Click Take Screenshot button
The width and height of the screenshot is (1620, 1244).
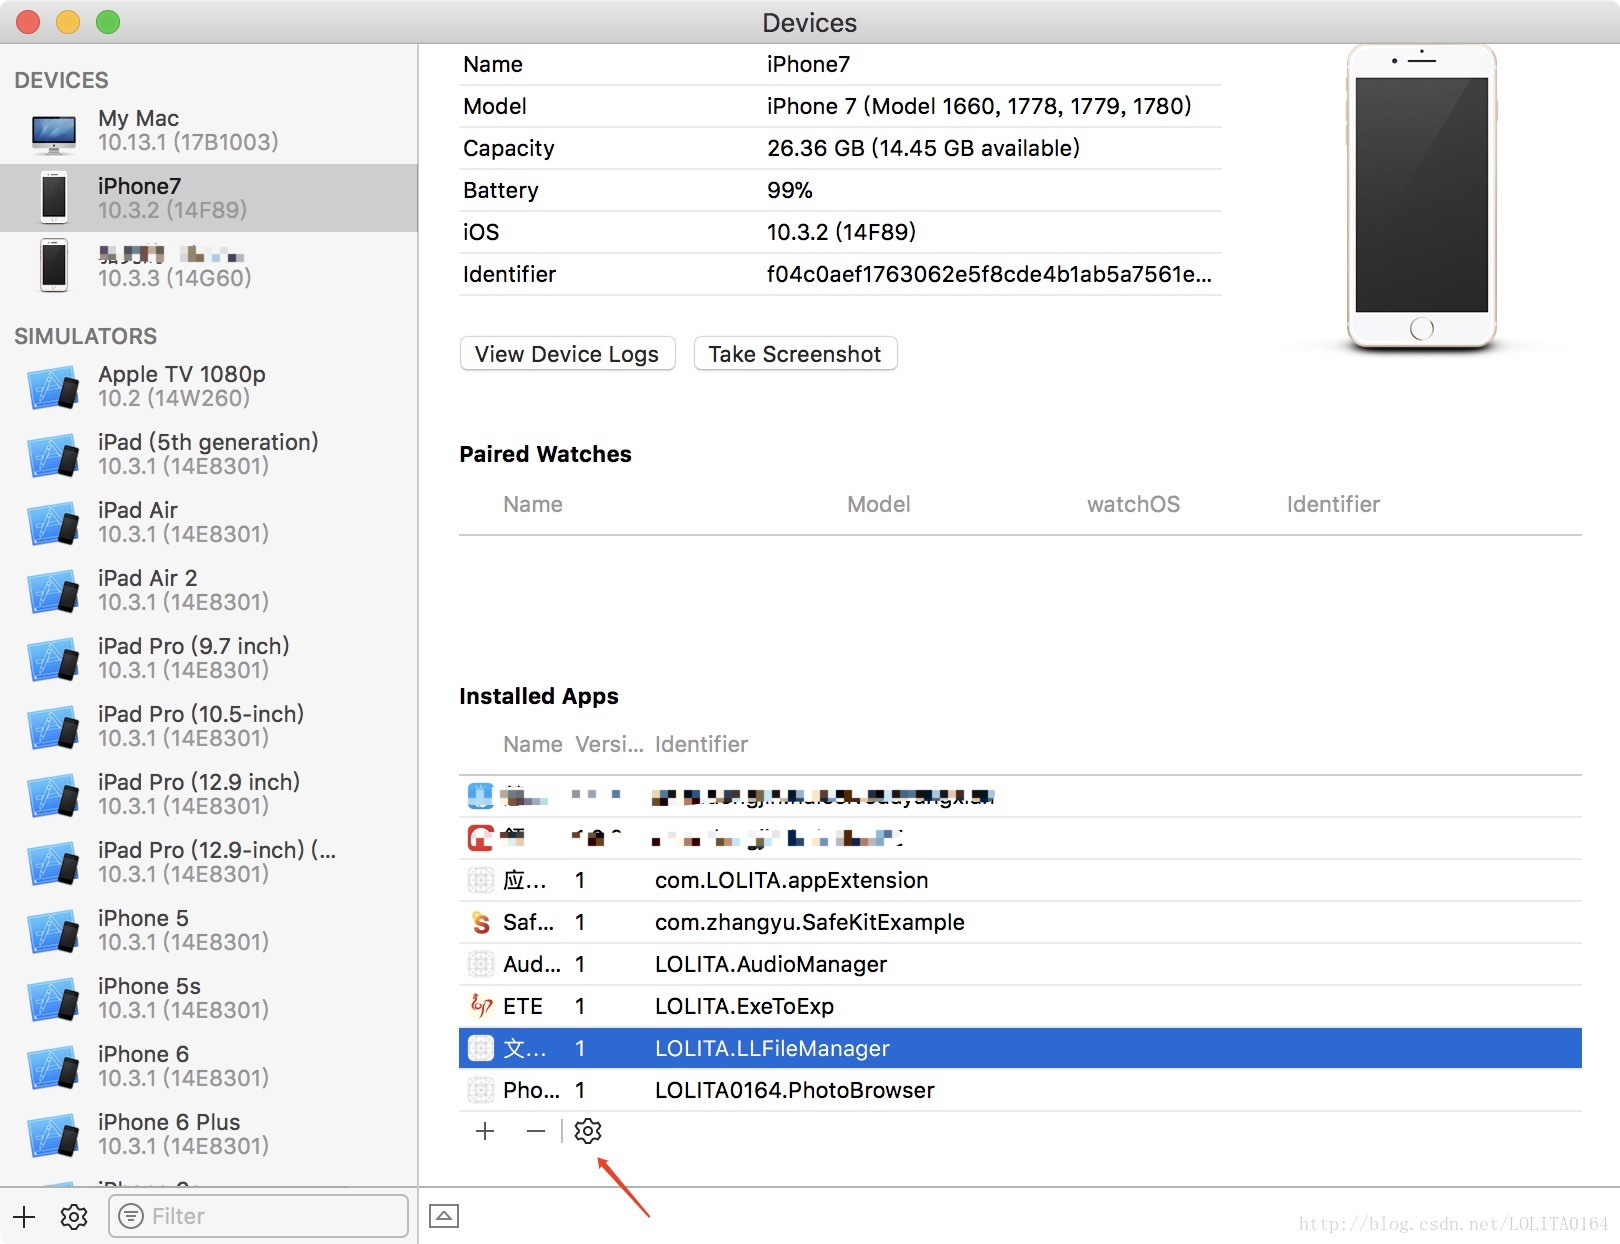pyautogui.click(x=795, y=354)
